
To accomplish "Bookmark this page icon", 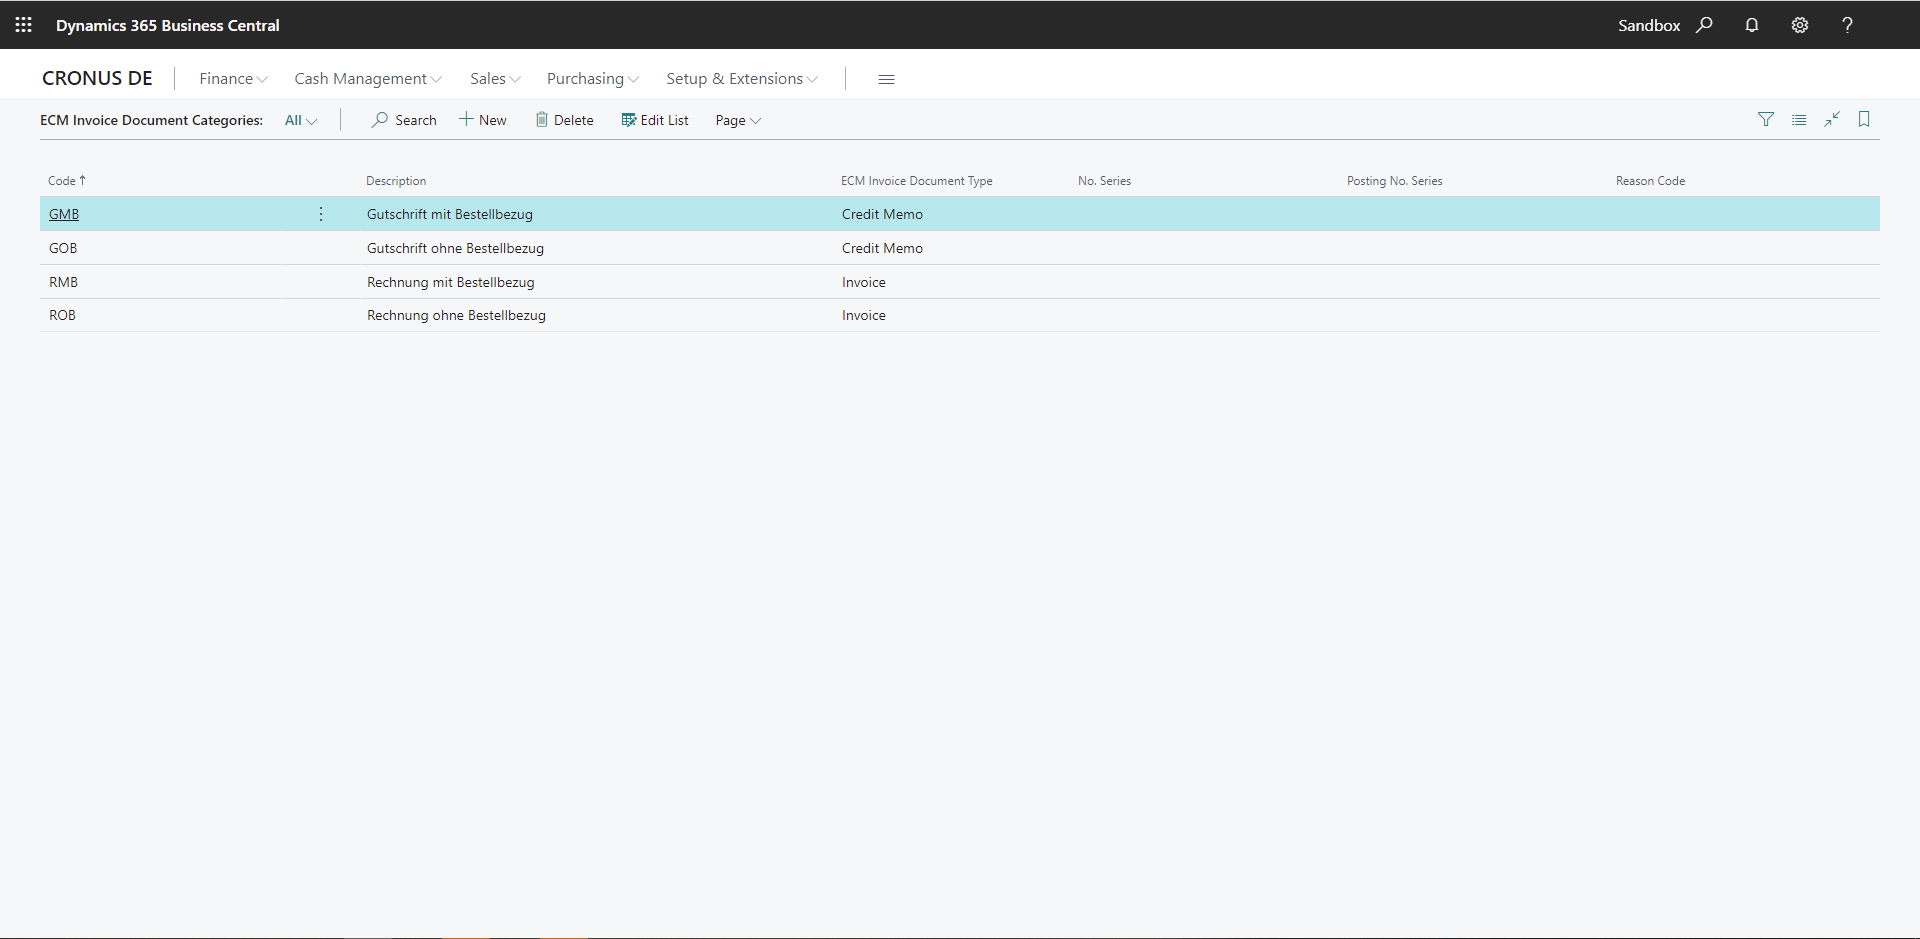I will [x=1864, y=120].
